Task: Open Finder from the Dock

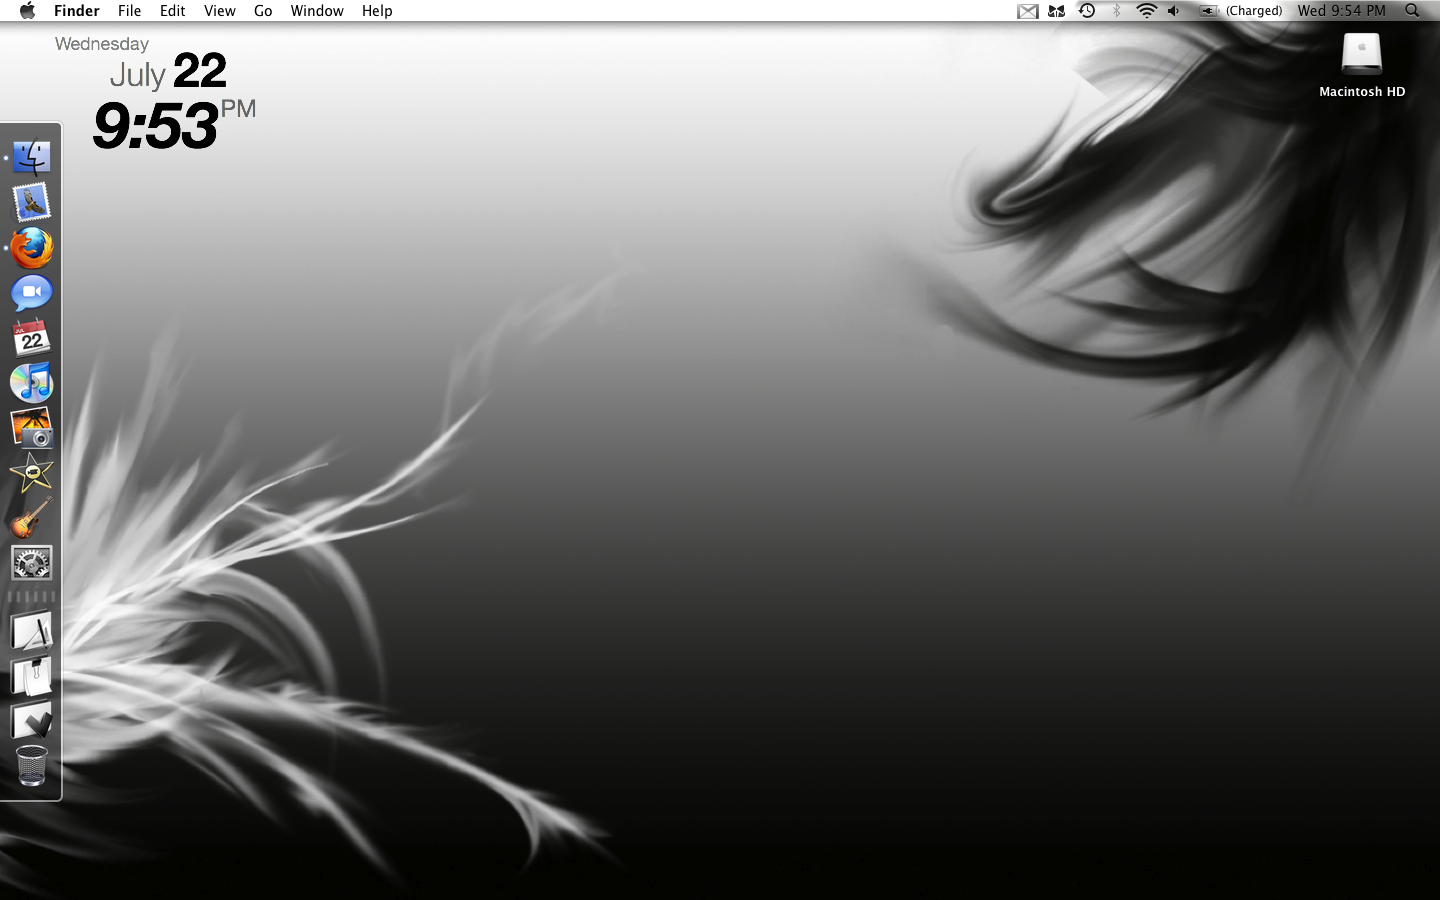Action: (x=32, y=157)
